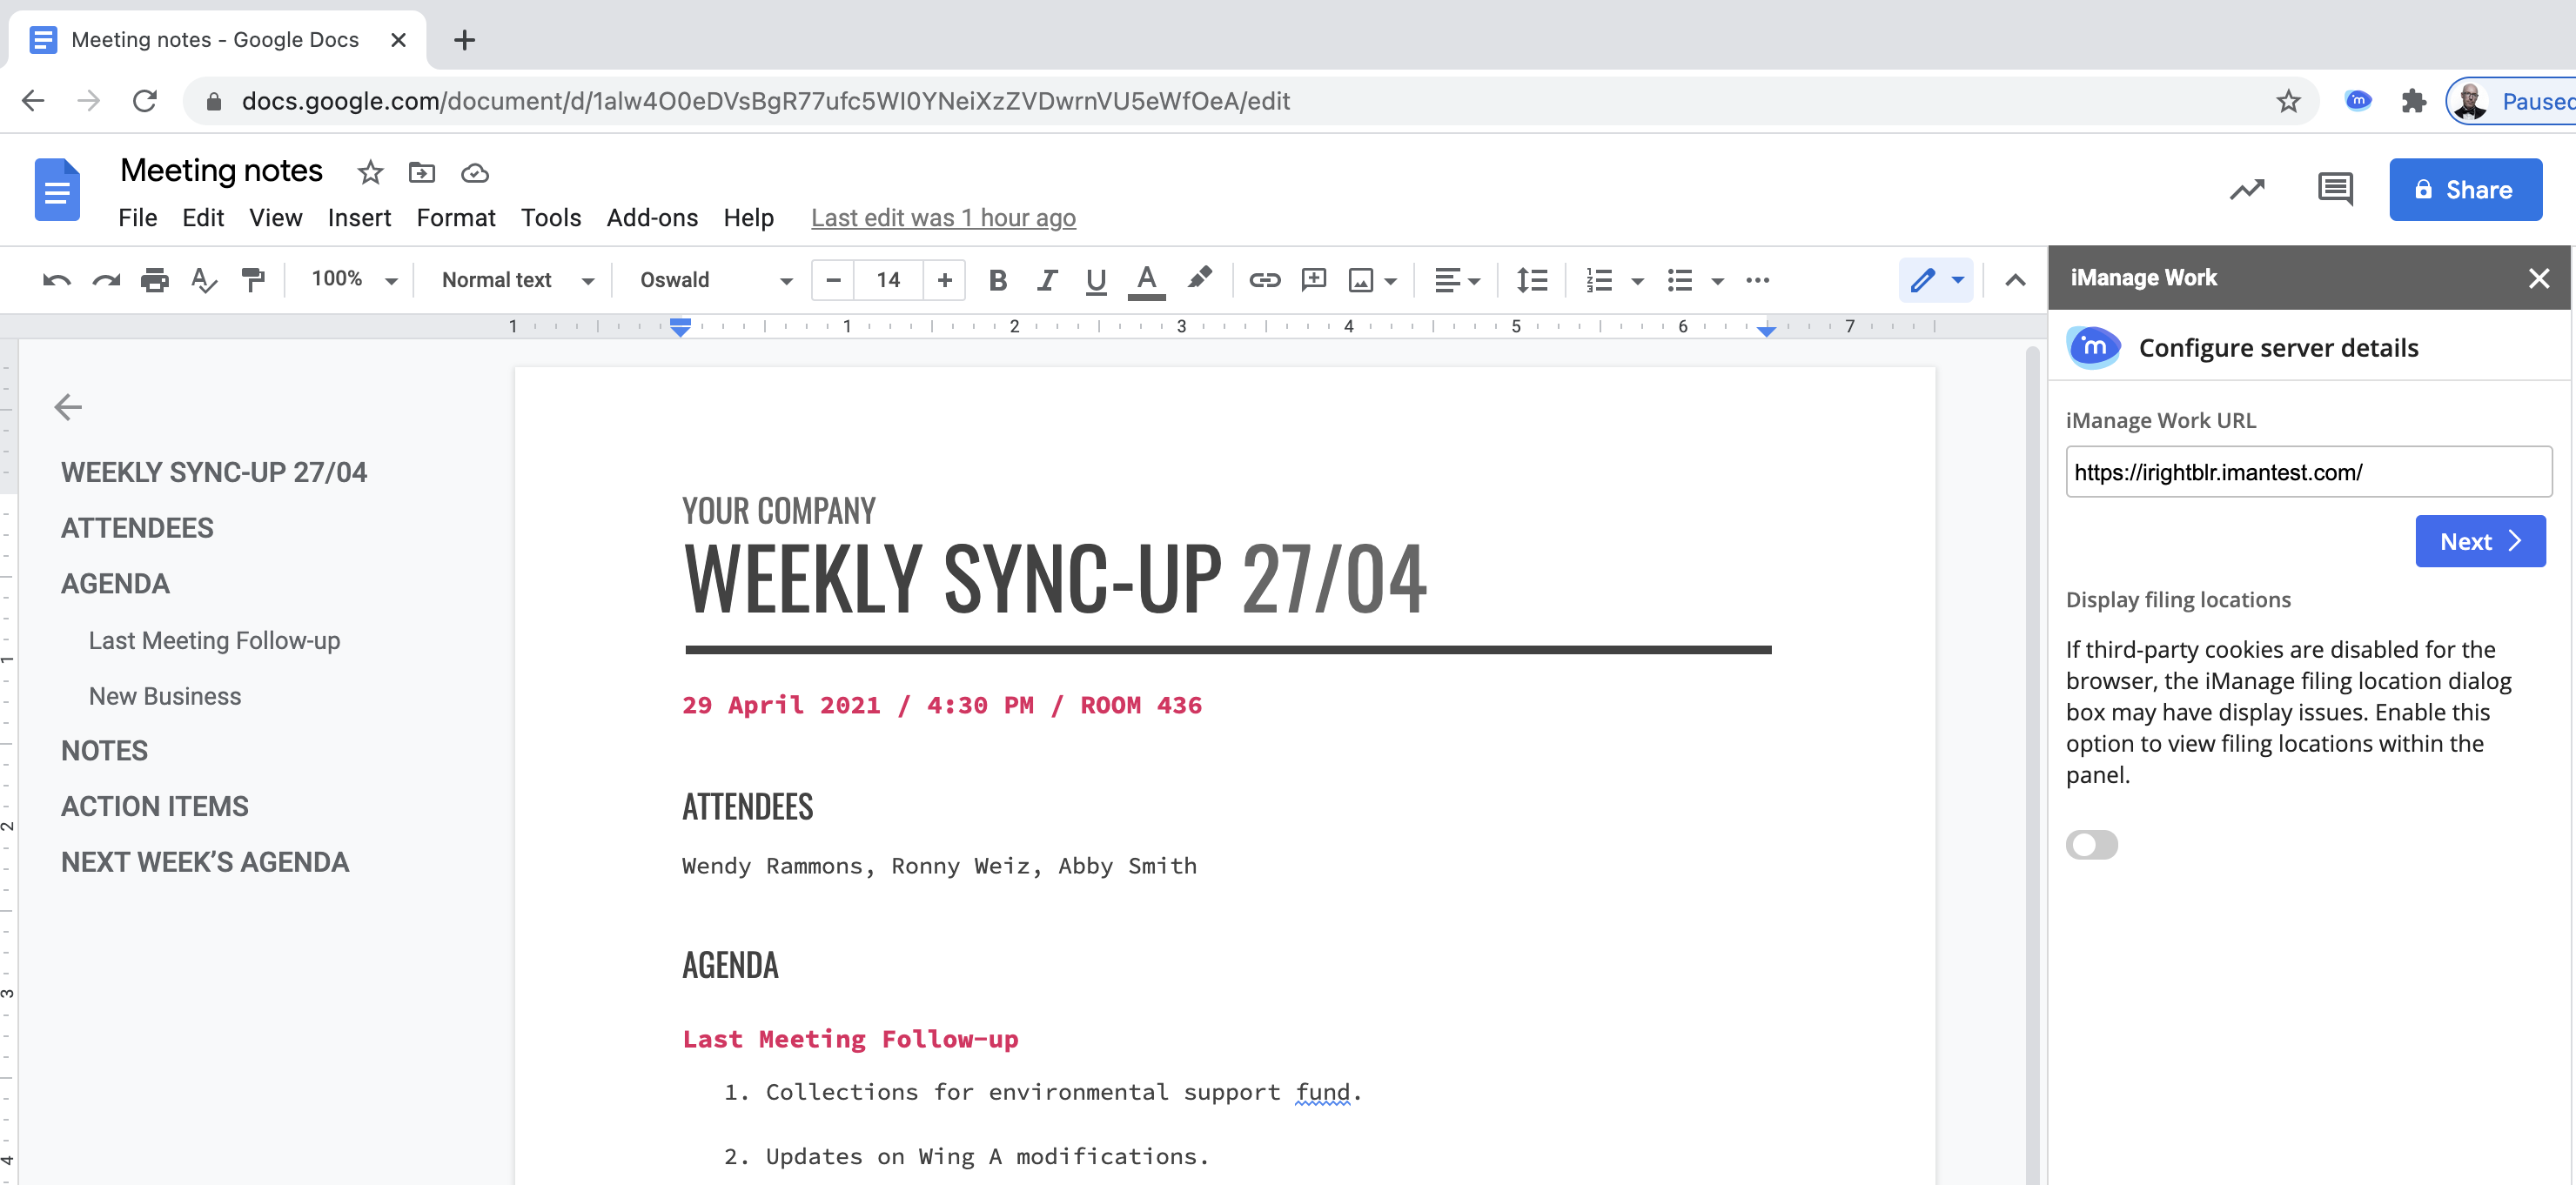
Task: Insert an image
Action: coord(1362,280)
